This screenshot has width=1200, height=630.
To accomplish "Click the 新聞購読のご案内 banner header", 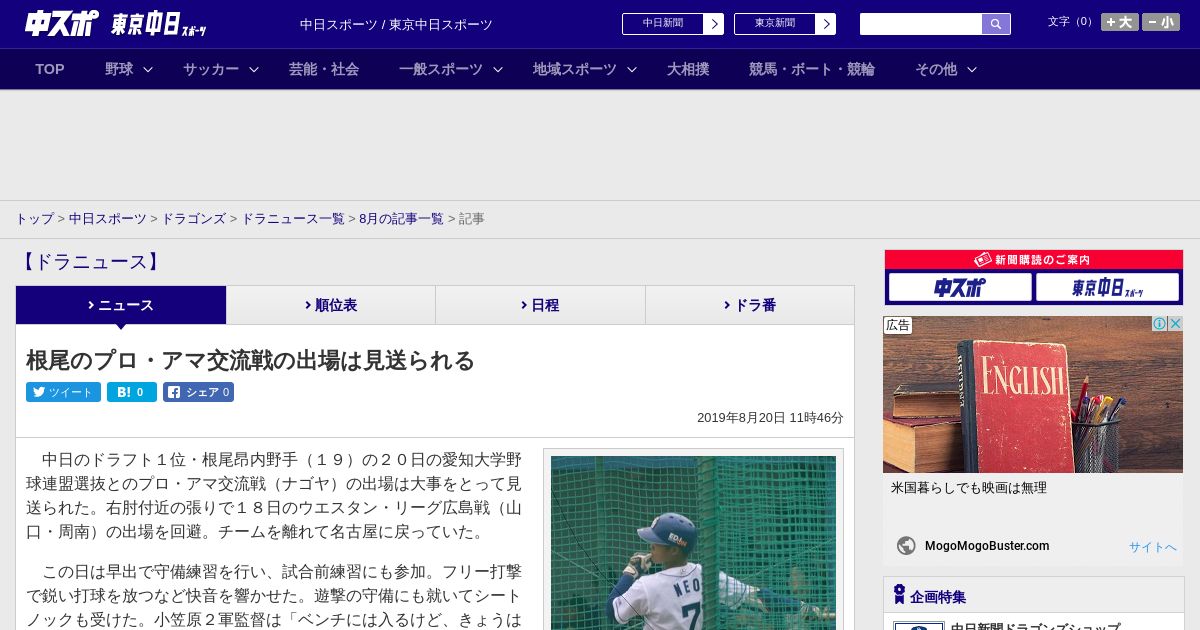I will [x=1034, y=260].
